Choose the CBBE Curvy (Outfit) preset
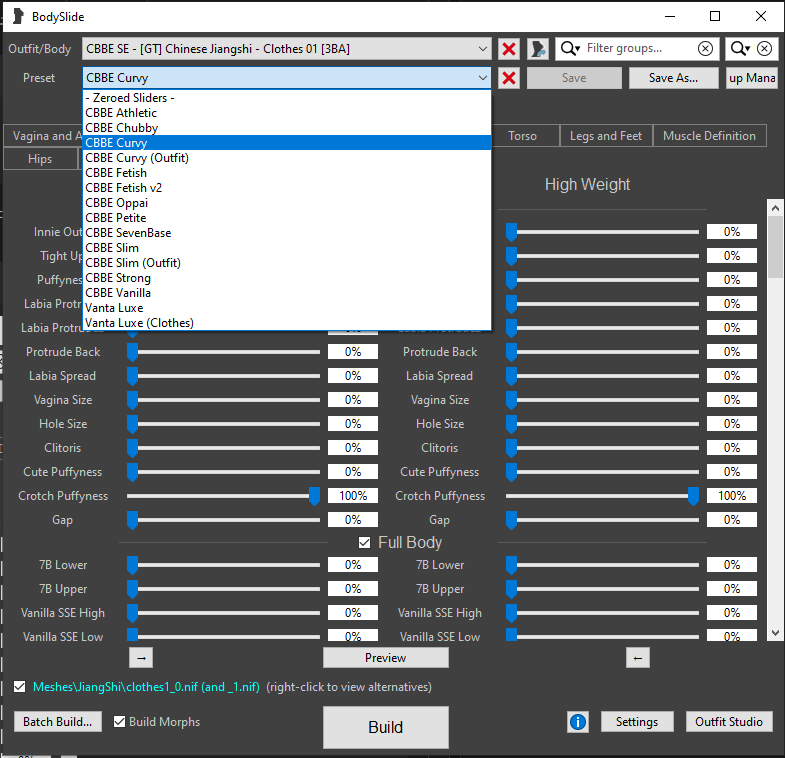The image size is (785, 758). pos(287,158)
